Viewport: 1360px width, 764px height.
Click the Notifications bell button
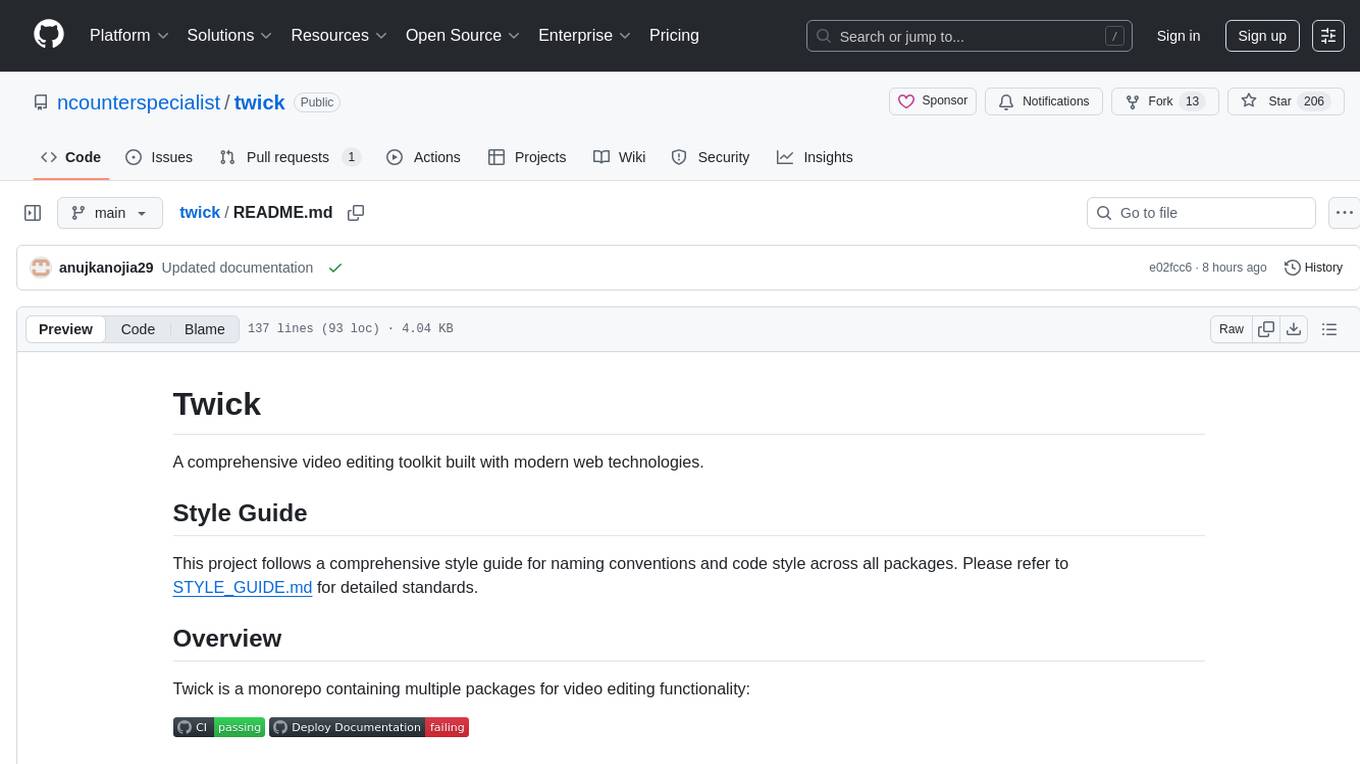click(1044, 101)
